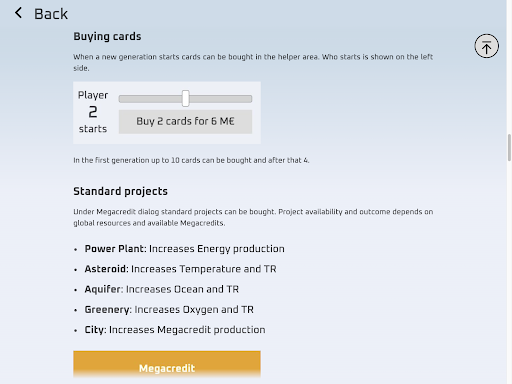Click Buy 2 cards for 6 M€ button
Viewport: 512px width, 384px height.
(x=185, y=122)
